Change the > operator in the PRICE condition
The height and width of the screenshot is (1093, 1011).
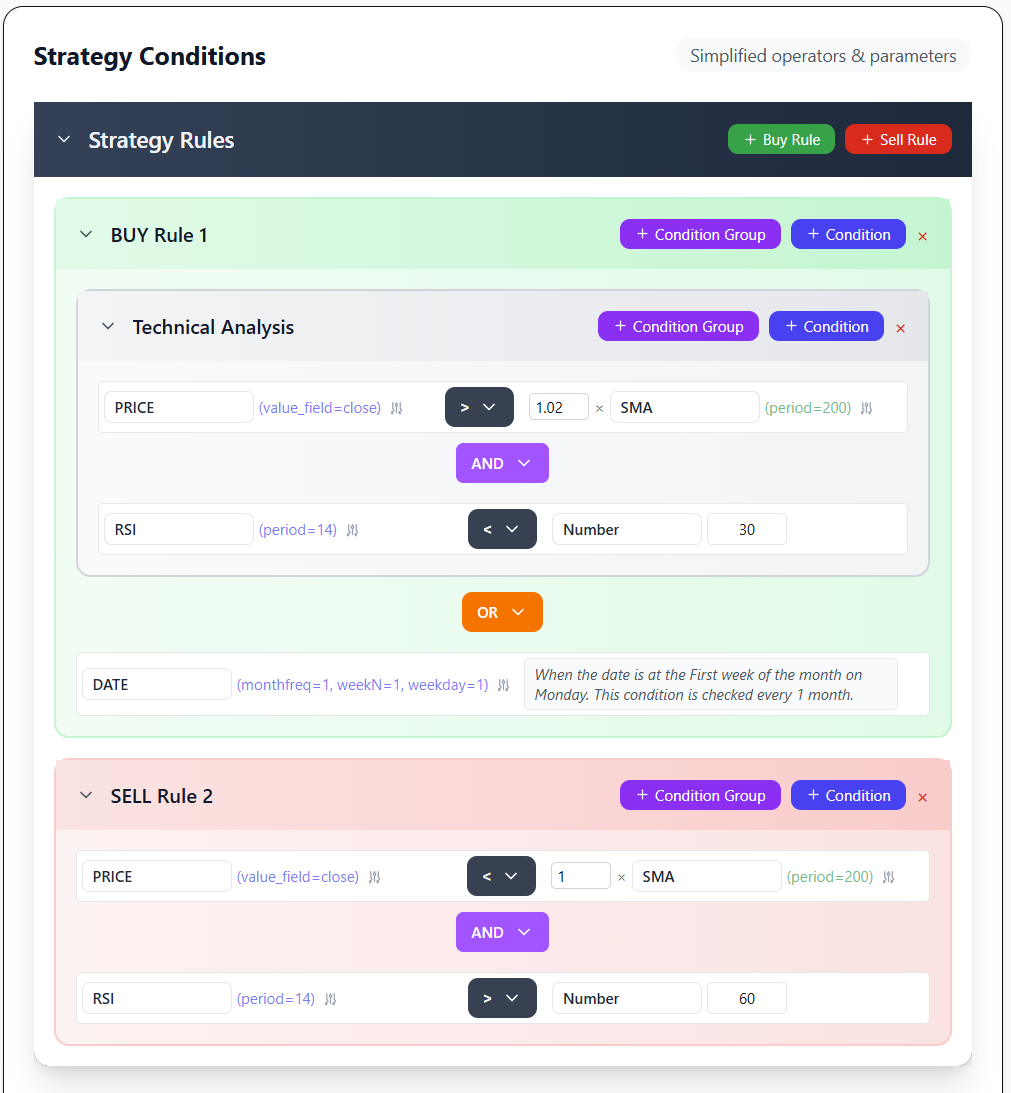(479, 407)
